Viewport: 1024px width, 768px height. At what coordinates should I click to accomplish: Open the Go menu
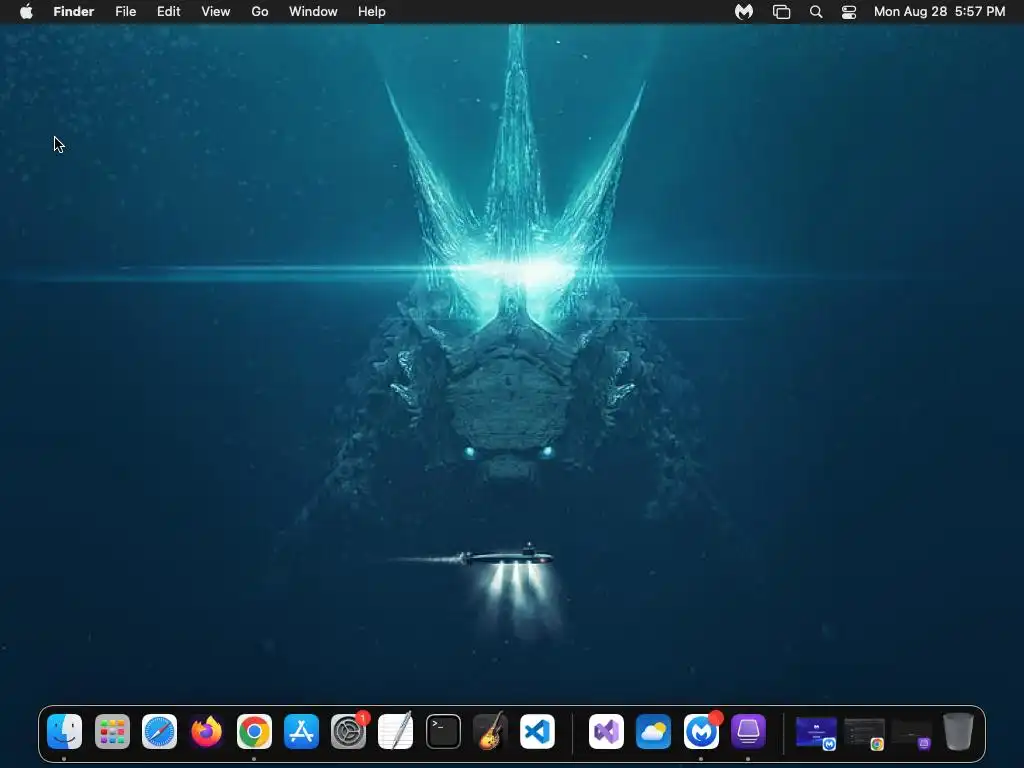click(x=260, y=12)
